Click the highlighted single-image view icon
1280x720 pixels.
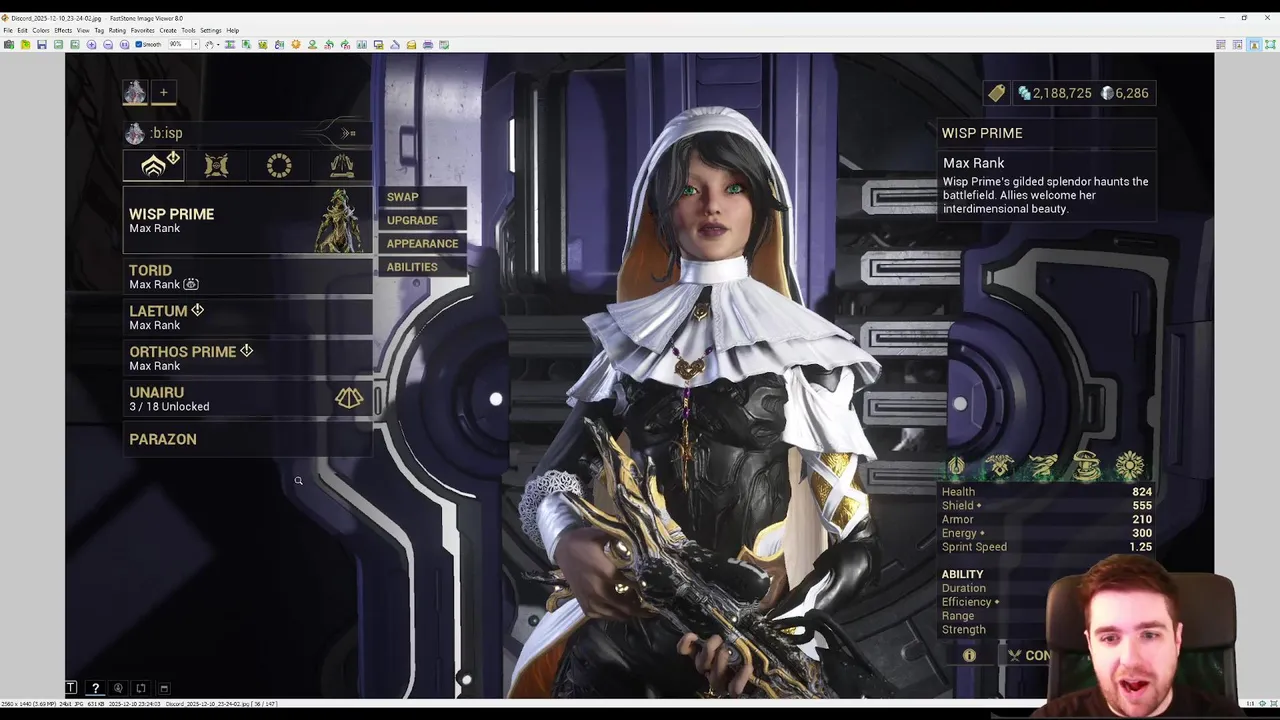coord(1254,44)
